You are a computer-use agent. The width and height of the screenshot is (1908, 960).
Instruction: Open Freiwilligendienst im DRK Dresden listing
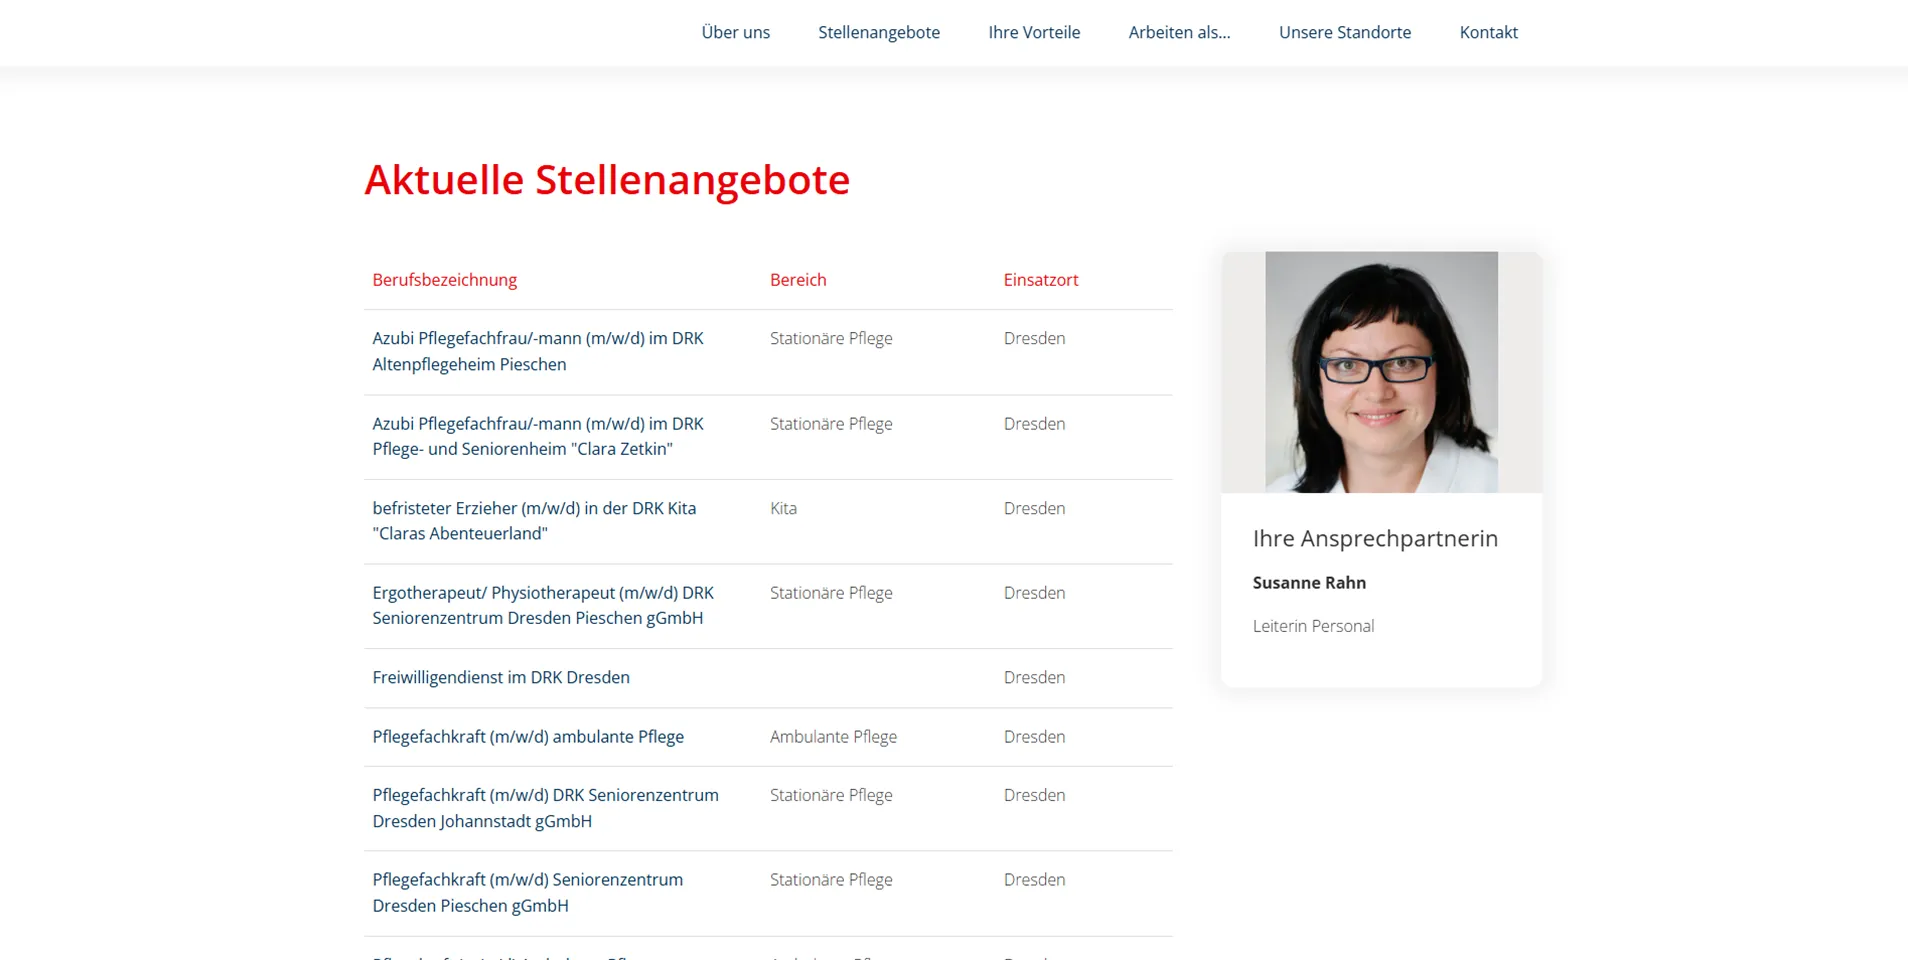coord(500,677)
